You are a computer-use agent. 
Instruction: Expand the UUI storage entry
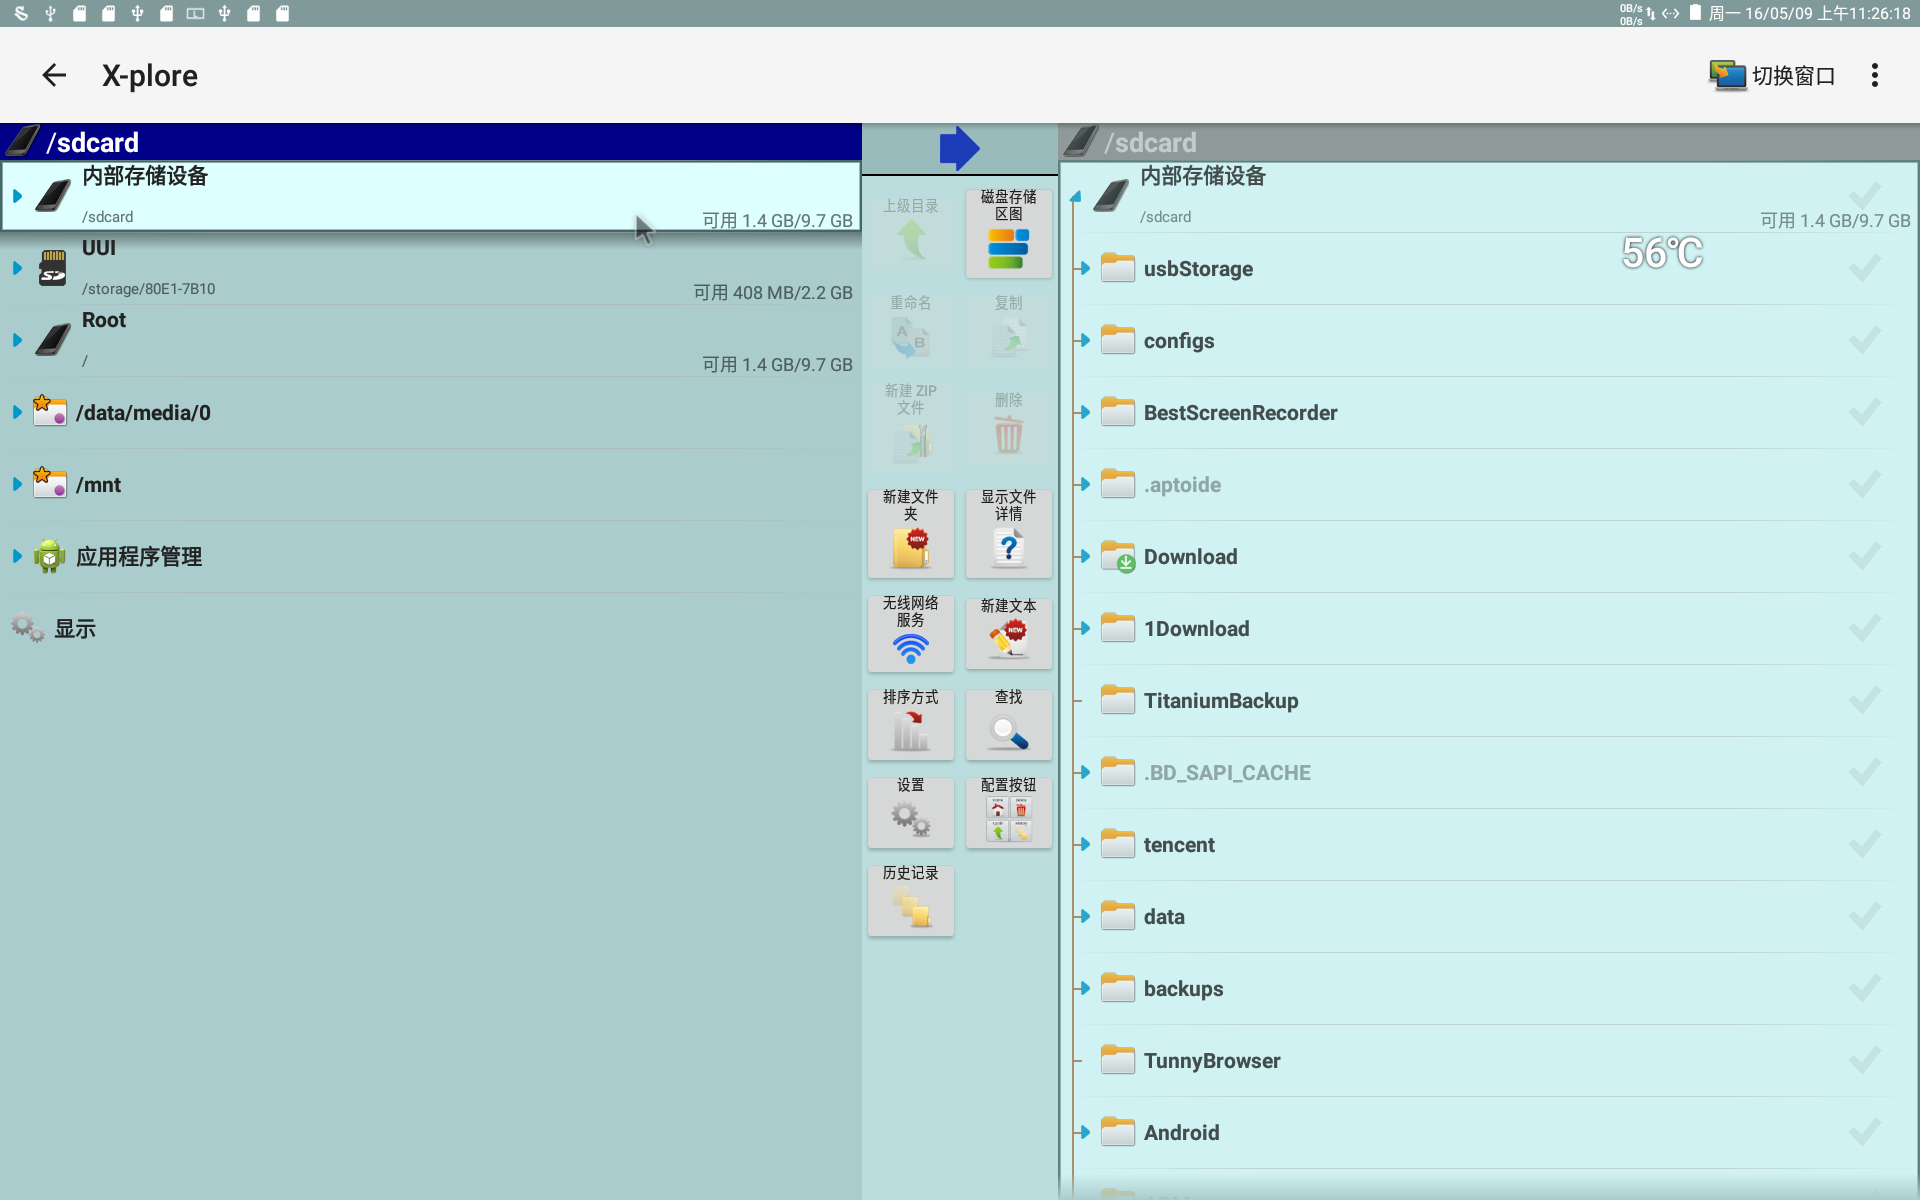click(17, 268)
